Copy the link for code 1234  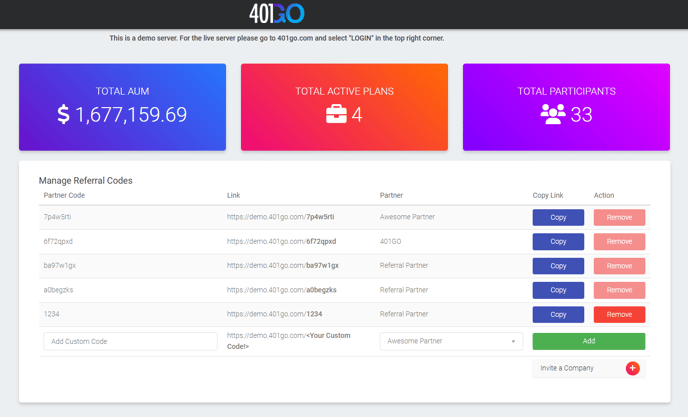pyautogui.click(x=558, y=314)
